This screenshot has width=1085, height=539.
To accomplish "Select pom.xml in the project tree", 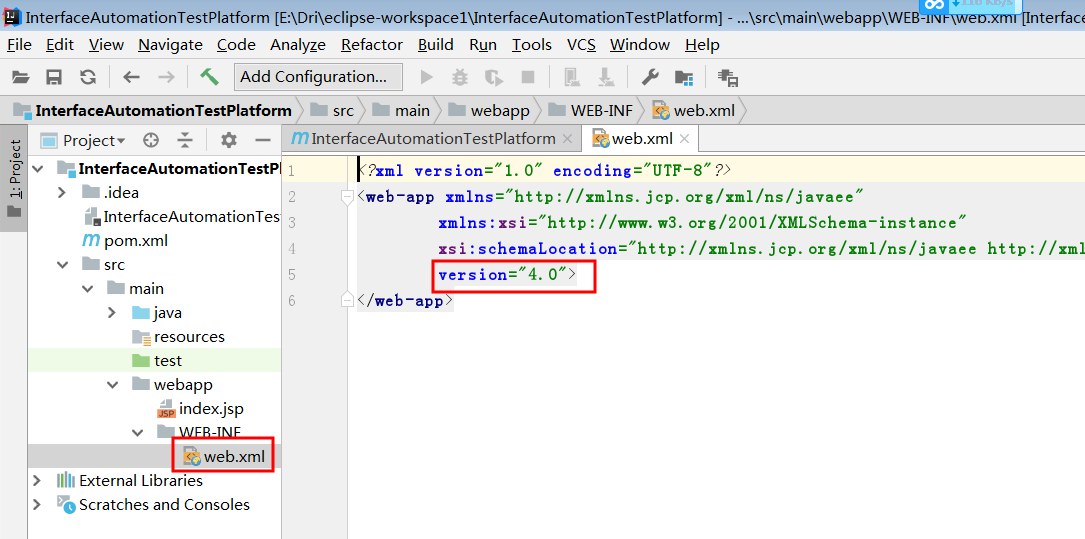I will point(126,241).
